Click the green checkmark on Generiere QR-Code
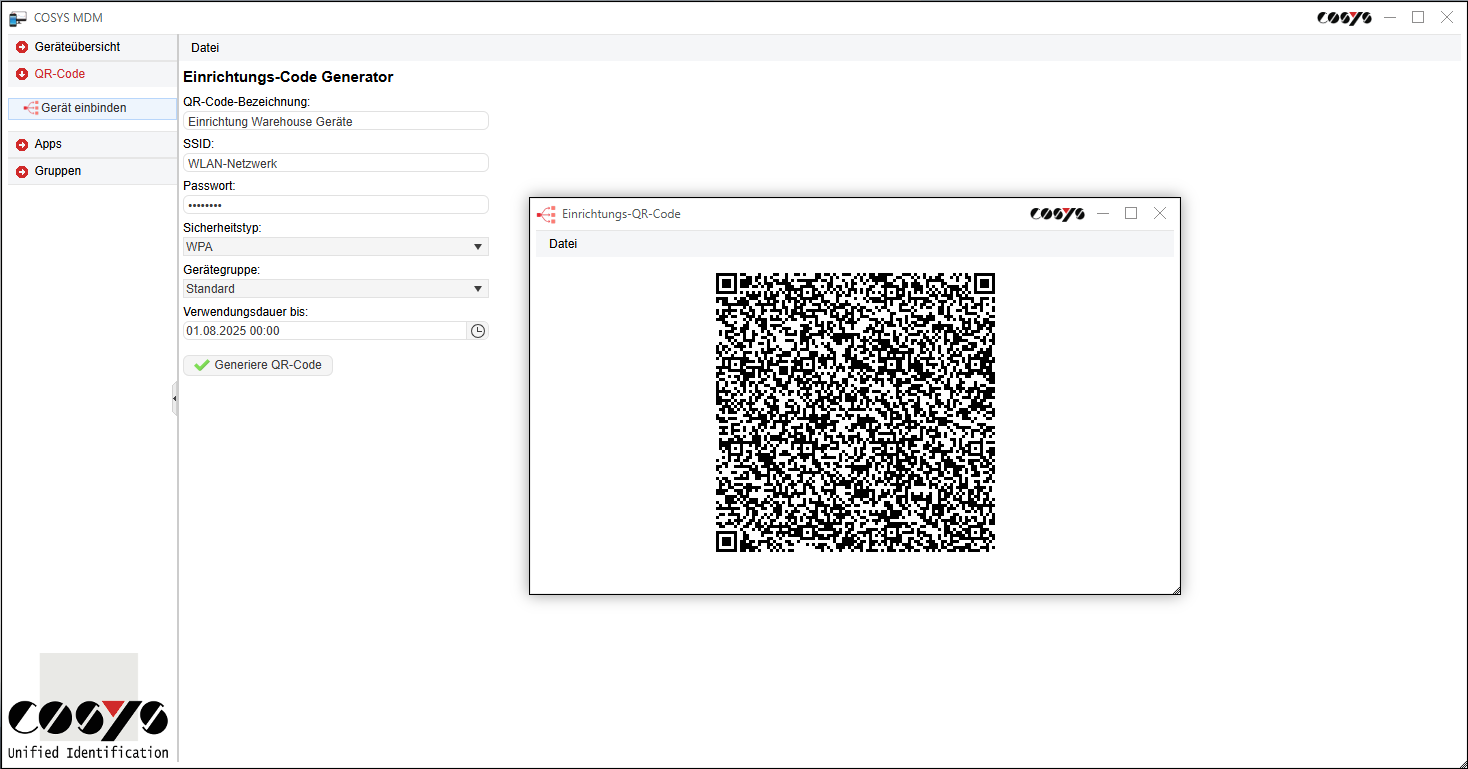The image size is (1468, 769). coord(202,366)
